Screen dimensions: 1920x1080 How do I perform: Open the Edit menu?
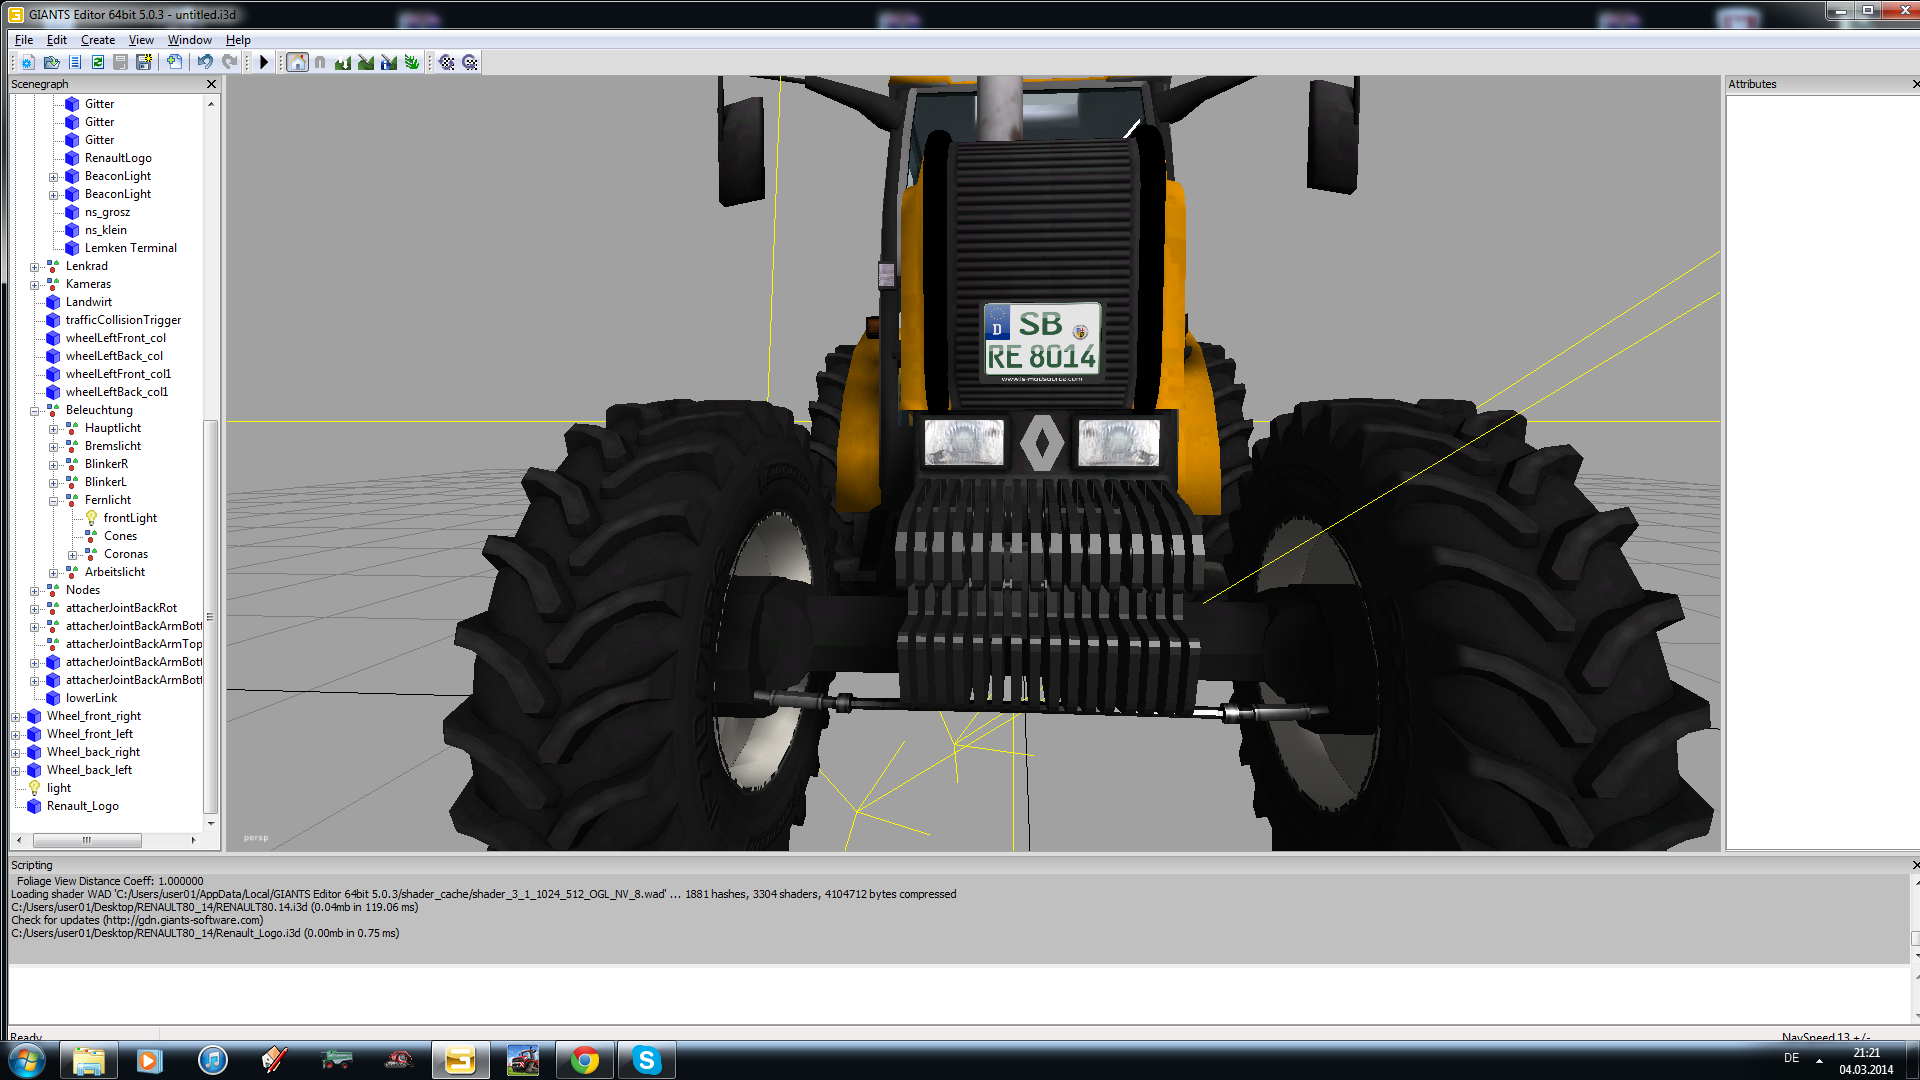pos(57,40)
